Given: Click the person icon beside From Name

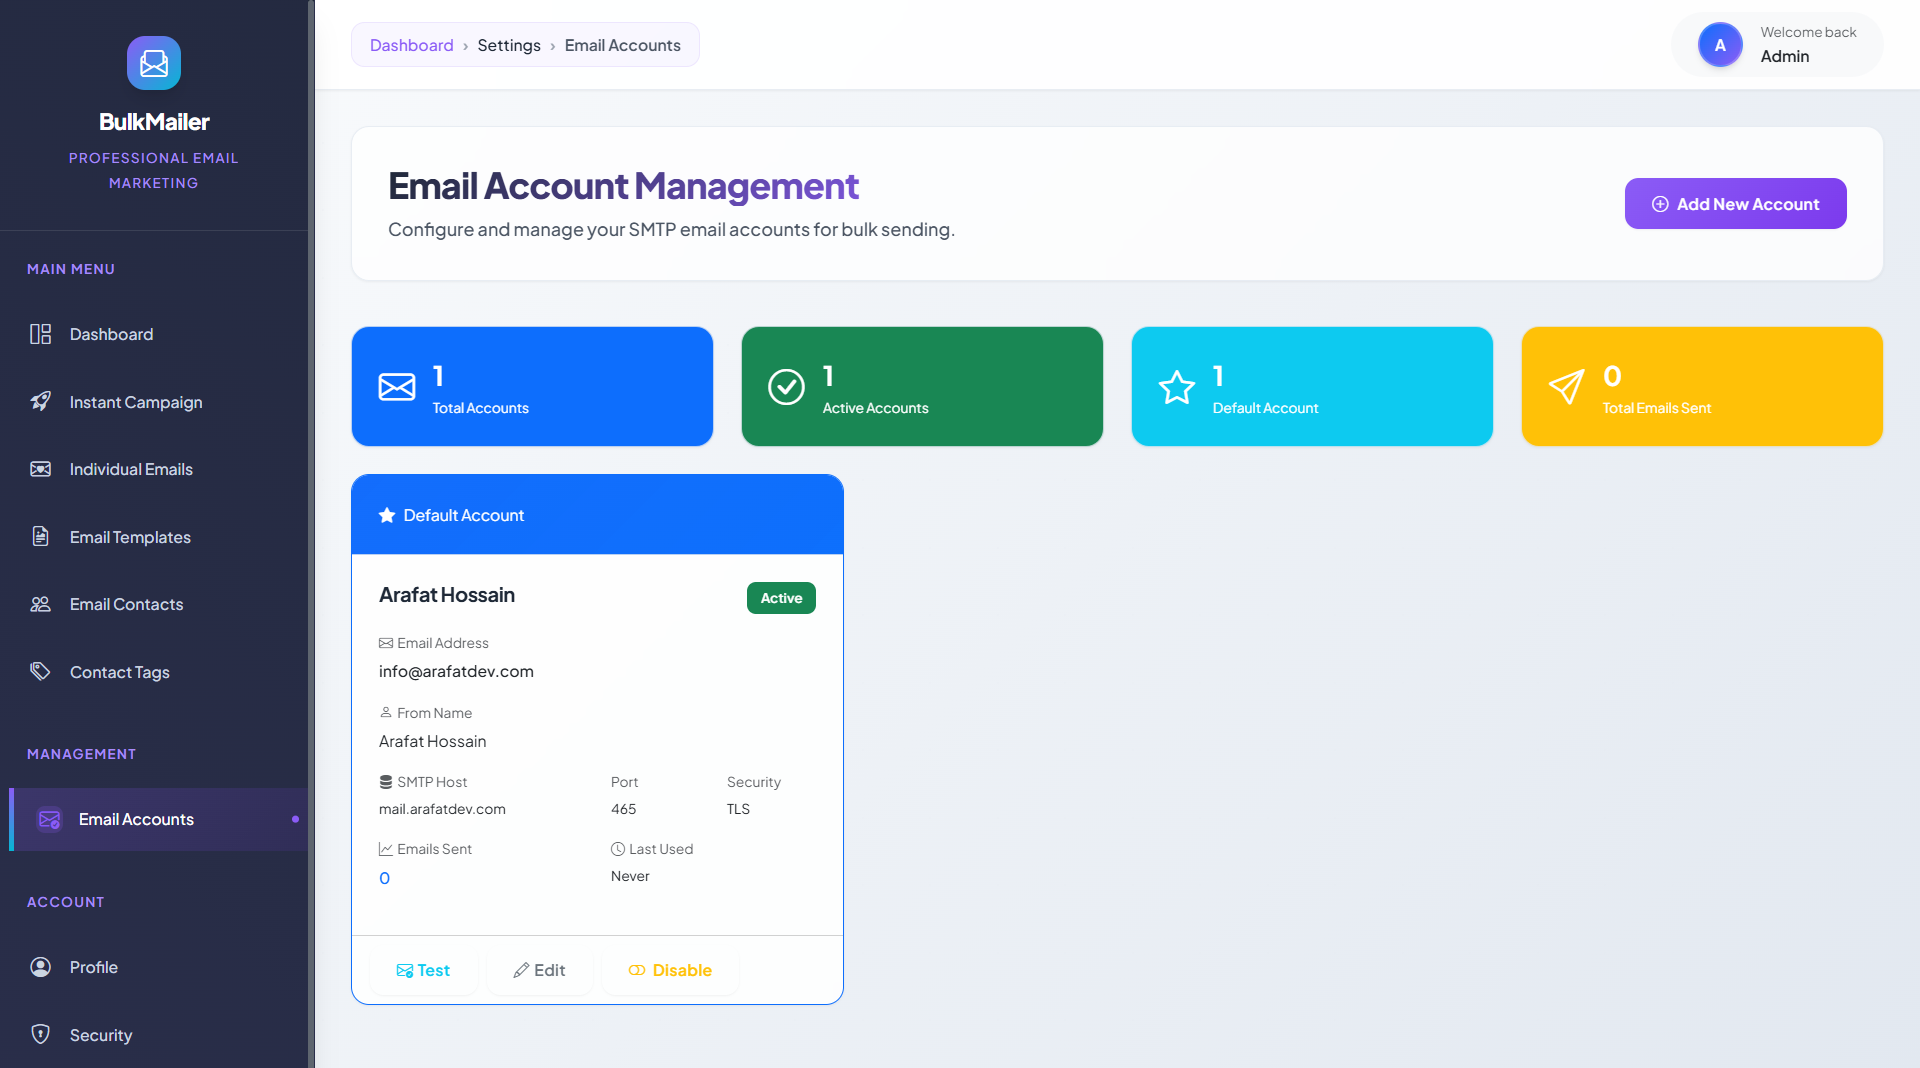Looking at the screenshot, I should 386,713.
